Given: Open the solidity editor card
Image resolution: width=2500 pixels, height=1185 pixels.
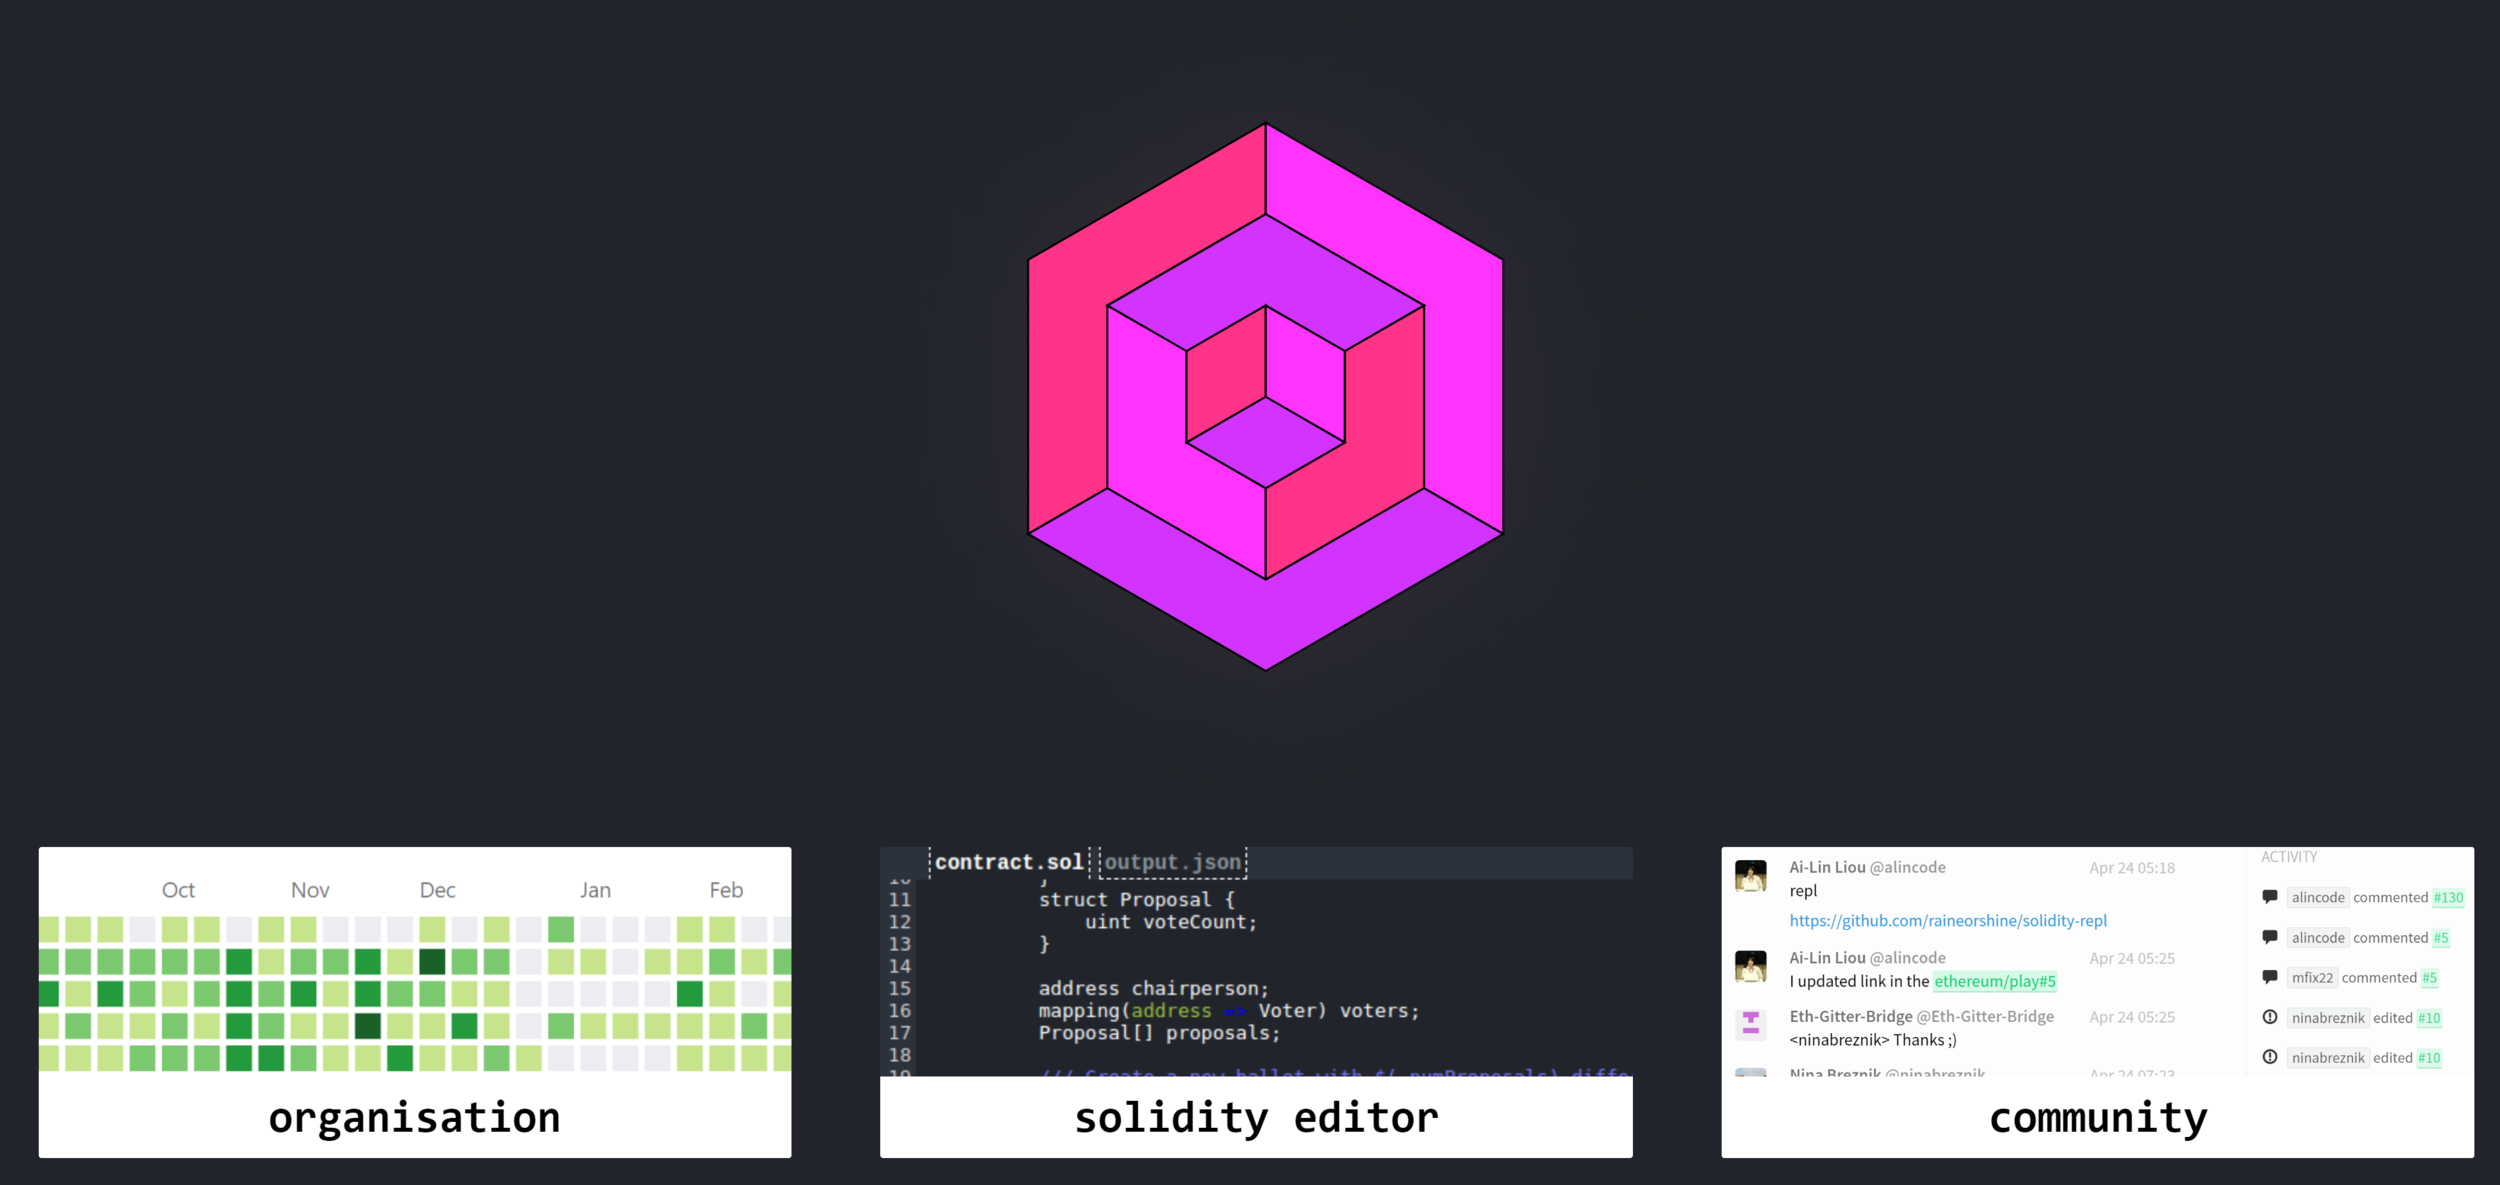Looking at the screenshot, I should point(1255,1117).
